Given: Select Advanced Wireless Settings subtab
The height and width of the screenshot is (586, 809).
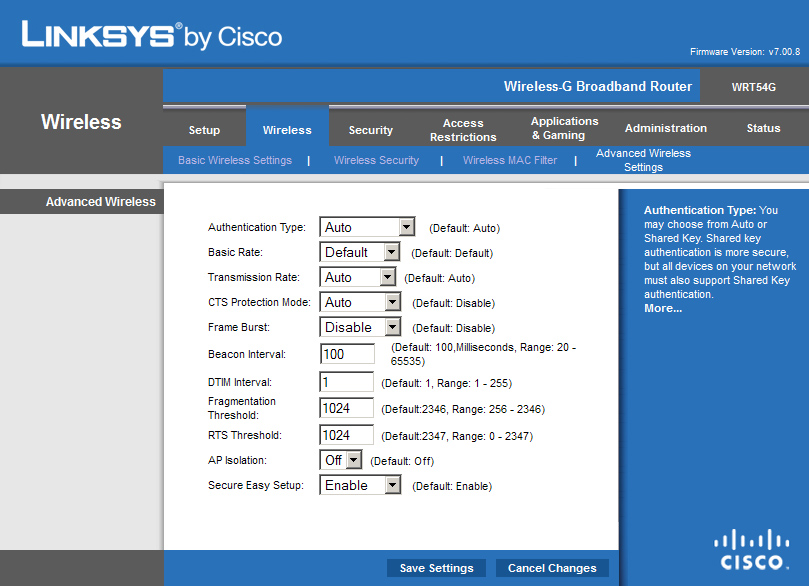Looking at the screenshot, I should 643,160.
